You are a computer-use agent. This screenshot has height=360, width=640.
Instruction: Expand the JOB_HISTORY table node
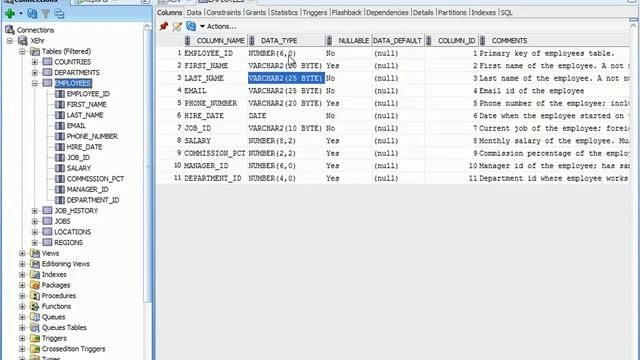(x=35, y=211)
